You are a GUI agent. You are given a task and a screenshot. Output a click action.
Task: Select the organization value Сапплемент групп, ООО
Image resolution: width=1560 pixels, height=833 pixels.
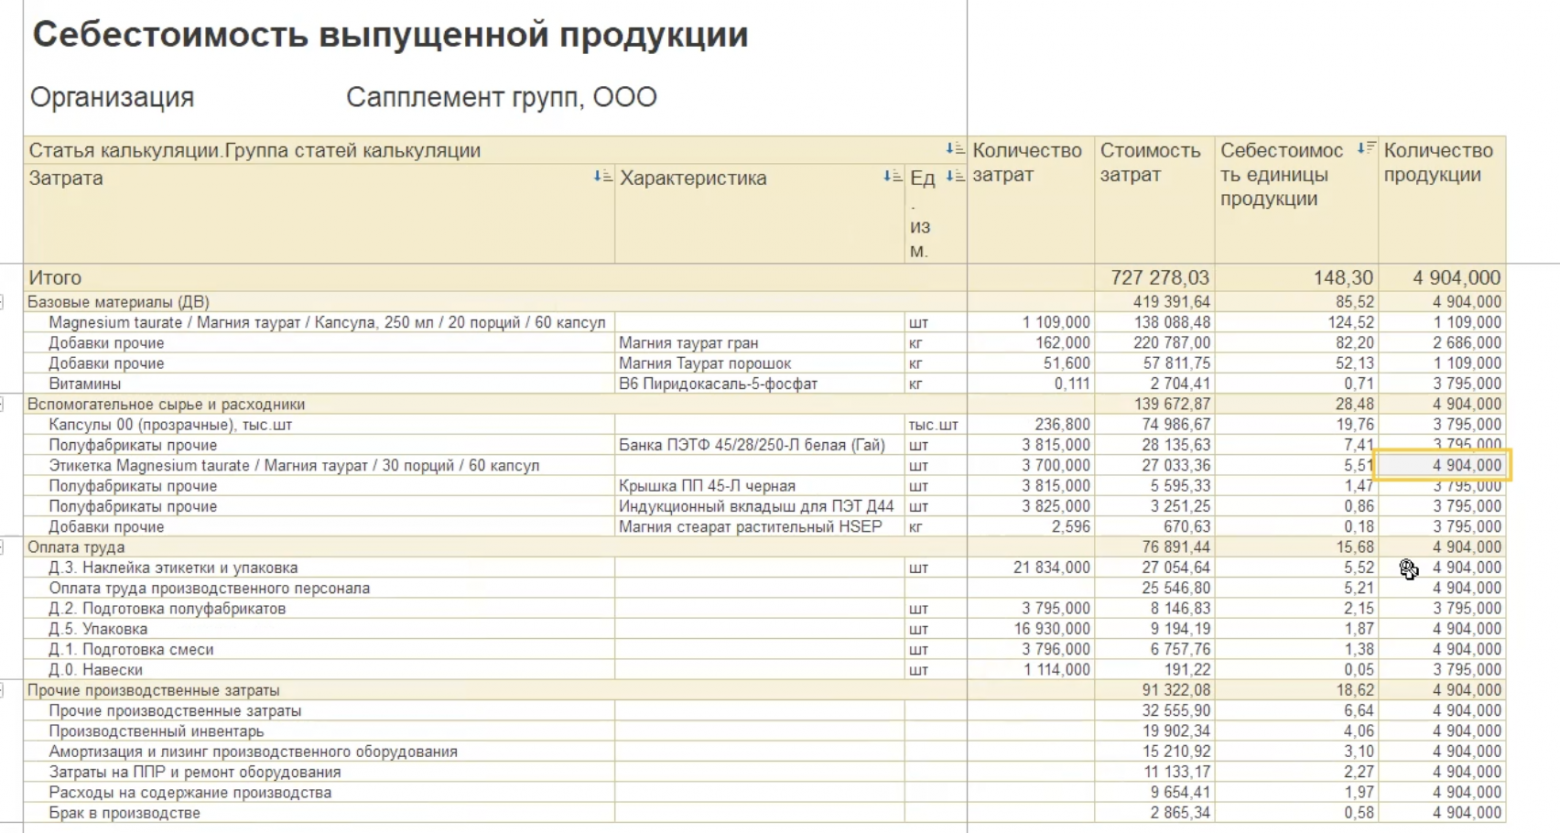501,97
